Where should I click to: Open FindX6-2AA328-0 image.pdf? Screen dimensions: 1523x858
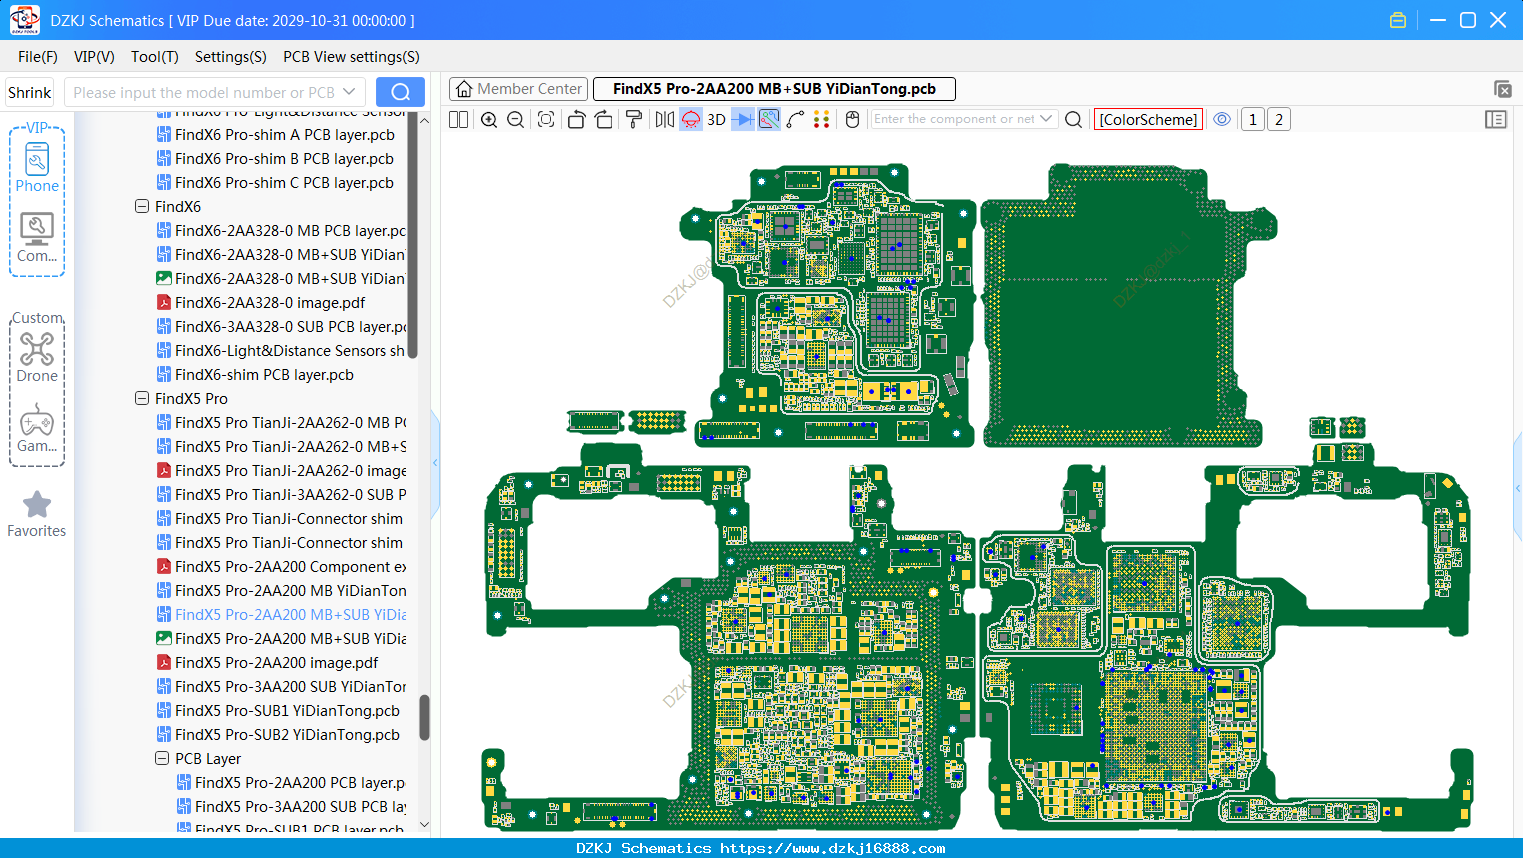click(270, 302)
